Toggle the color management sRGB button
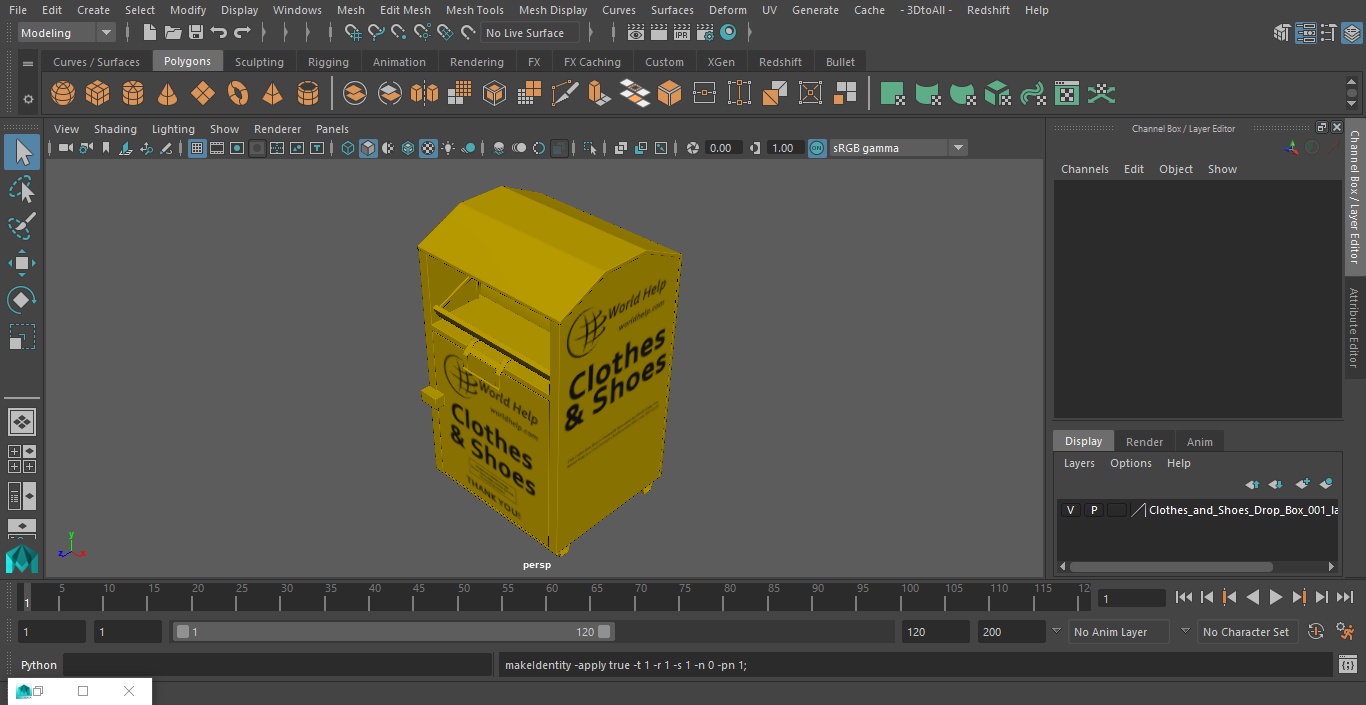 [x=817, y=148]
